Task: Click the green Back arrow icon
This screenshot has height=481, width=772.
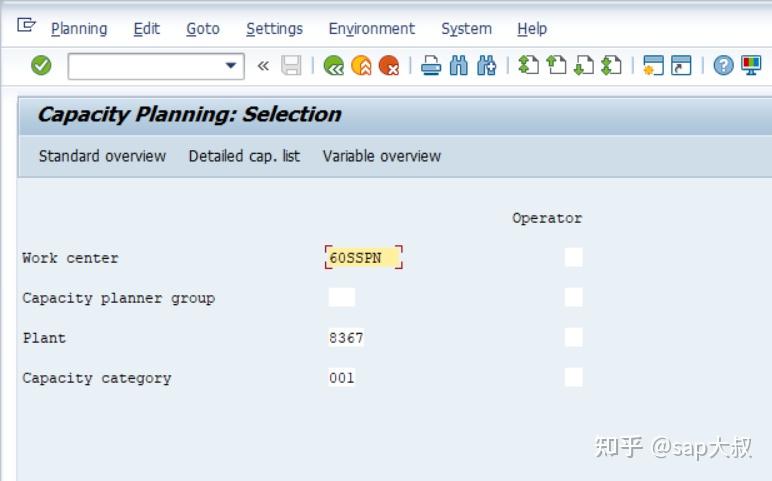Action: 334,67
